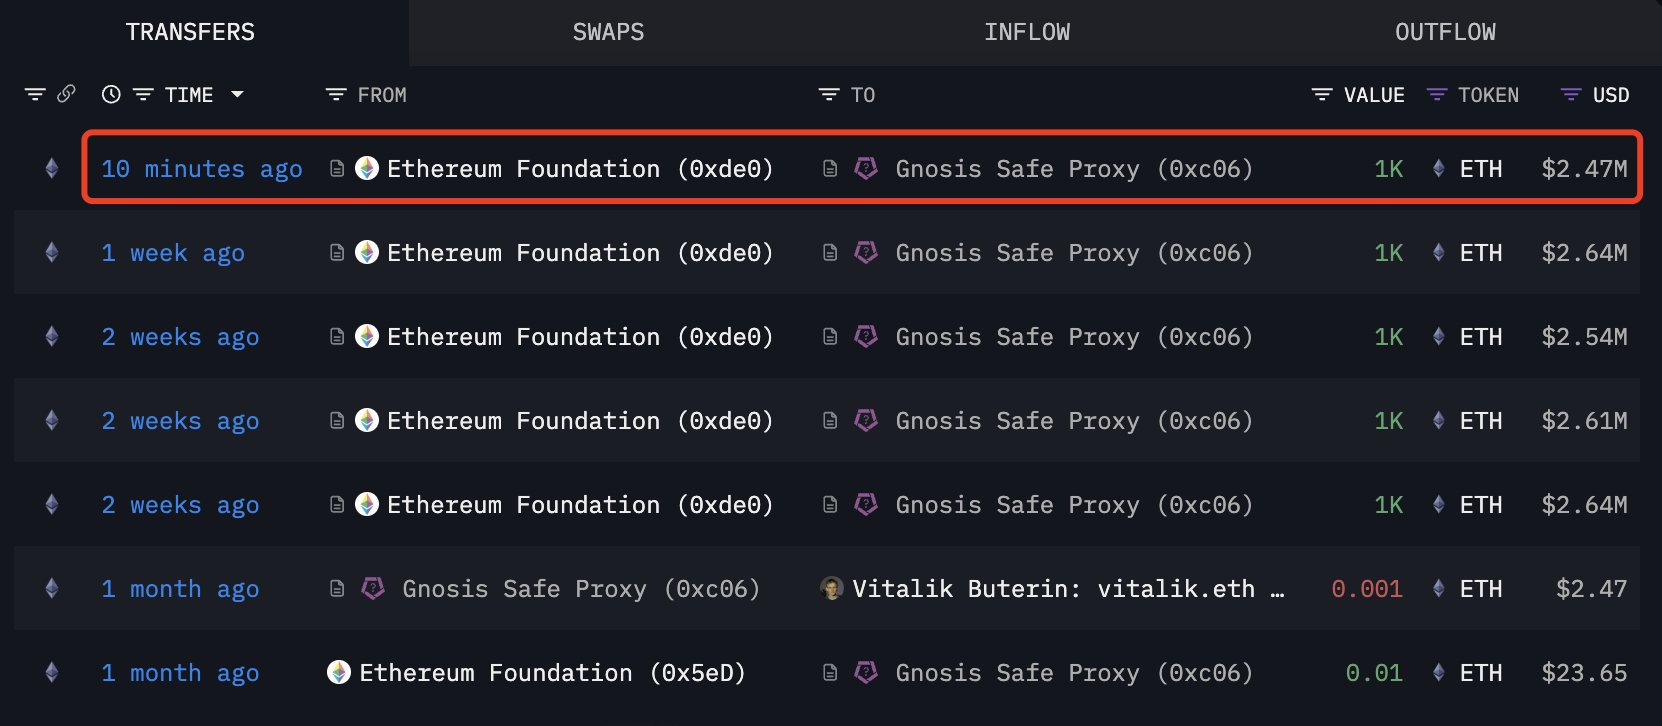Open filter lines icon next to TIME
Image resolution: width=1662 pixels, height=726 pixels.
click(143, 94)
